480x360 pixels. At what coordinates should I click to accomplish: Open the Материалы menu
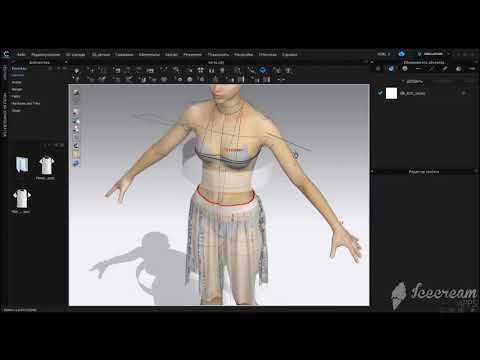click(x=149, y=54)
